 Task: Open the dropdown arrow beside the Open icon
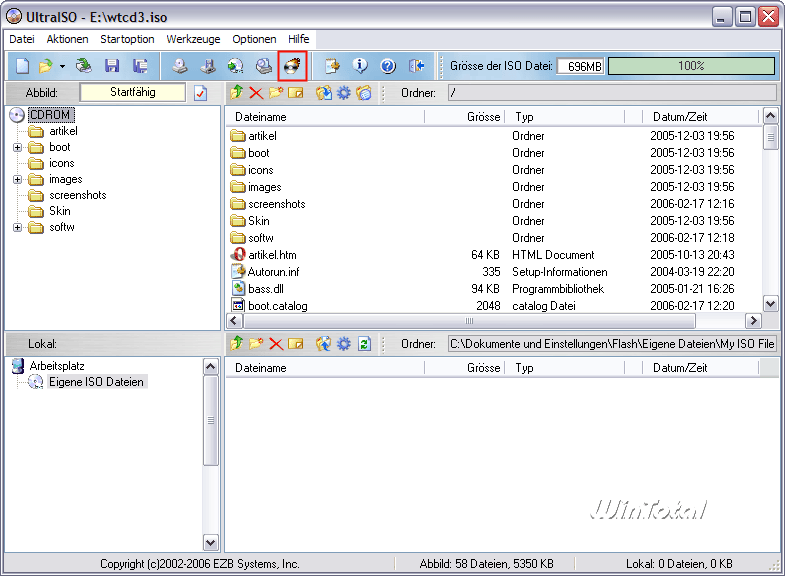[62, 67]
